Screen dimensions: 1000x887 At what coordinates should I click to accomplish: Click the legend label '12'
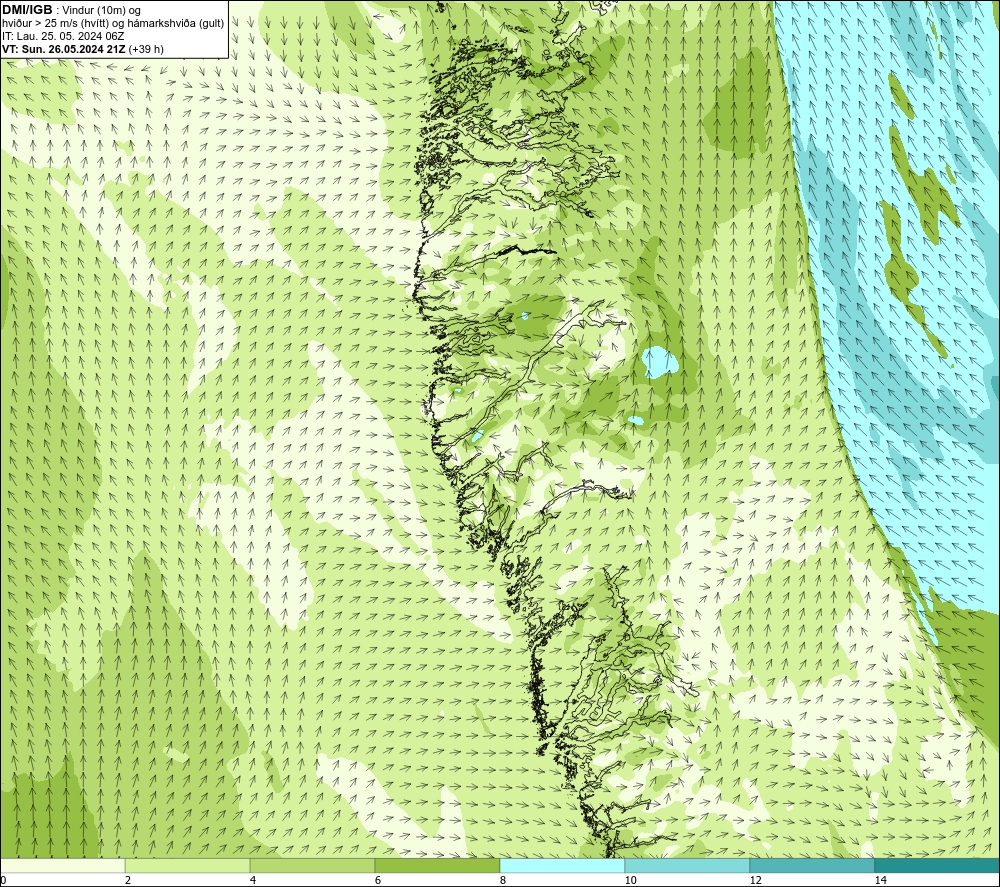pyautogui.click(x=756, y=880)
